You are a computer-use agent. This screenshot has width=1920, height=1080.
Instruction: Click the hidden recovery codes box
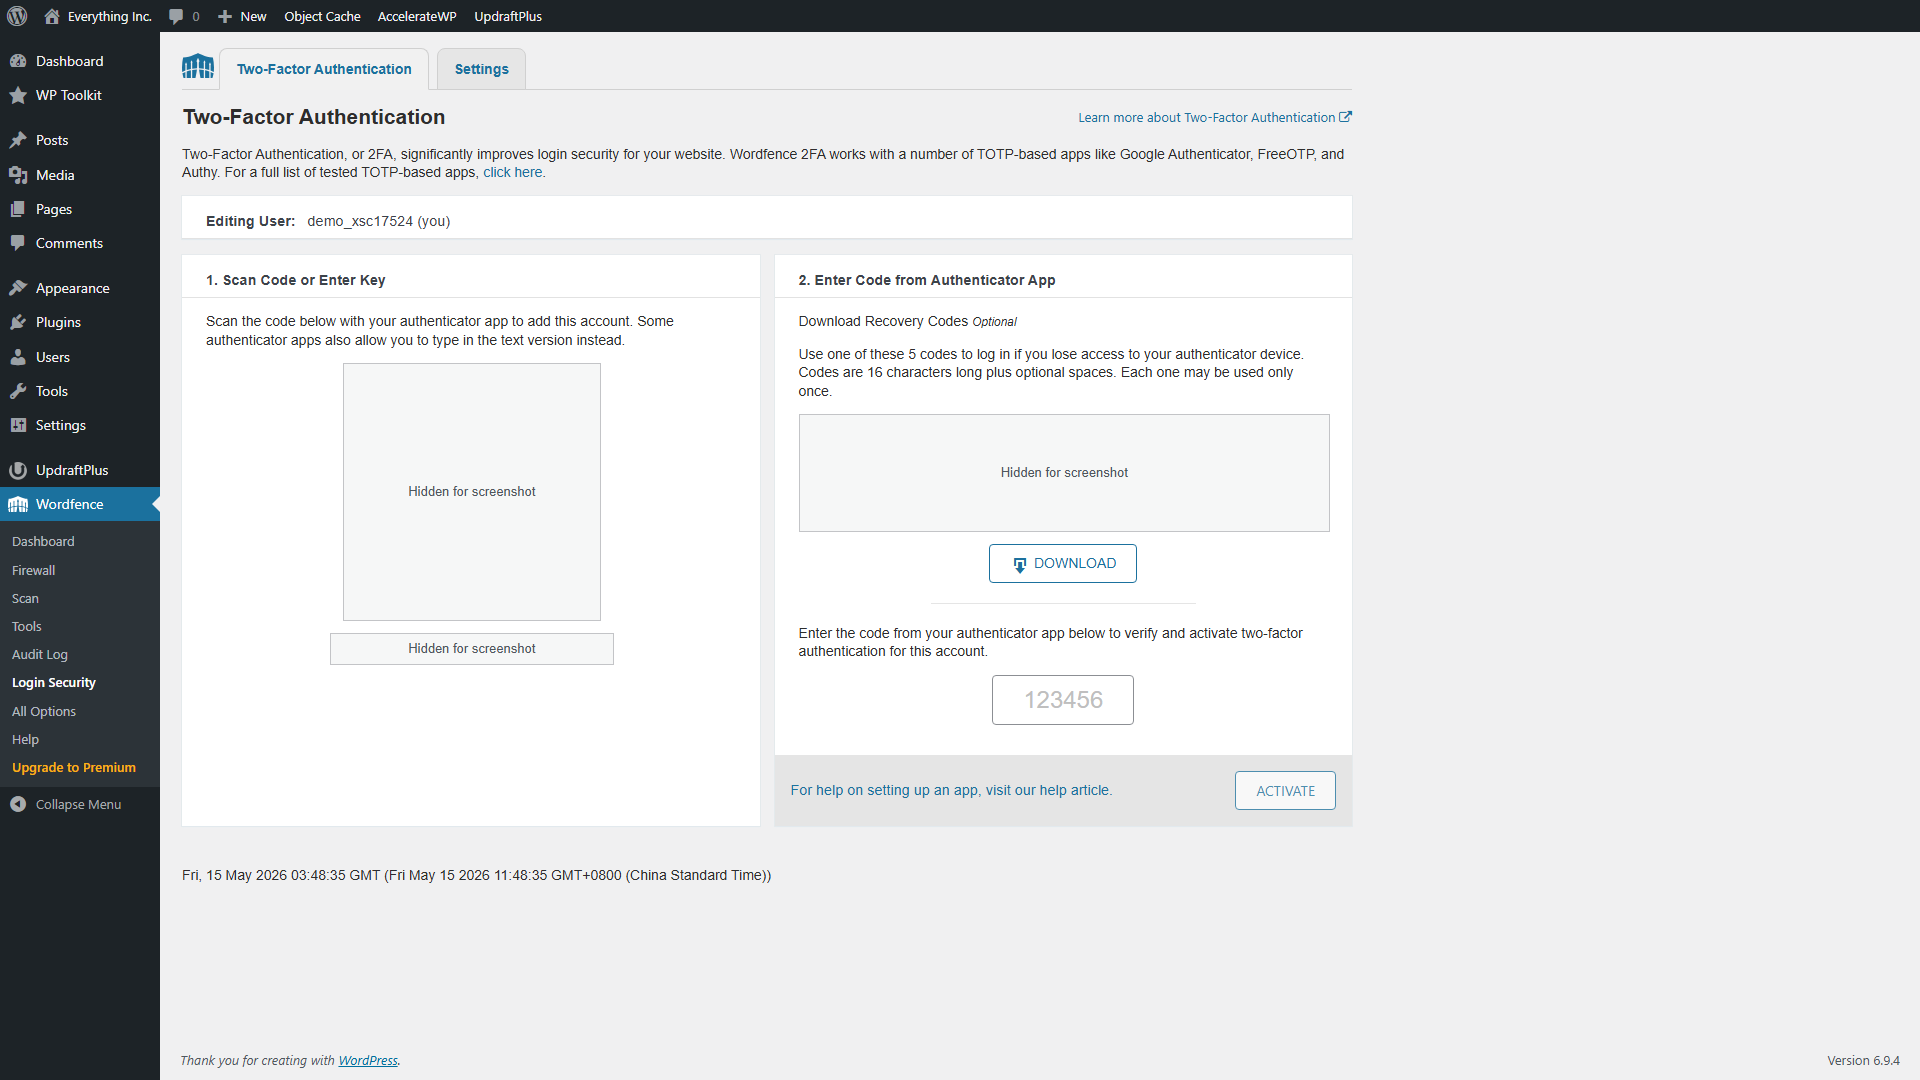click(1064, 473)
